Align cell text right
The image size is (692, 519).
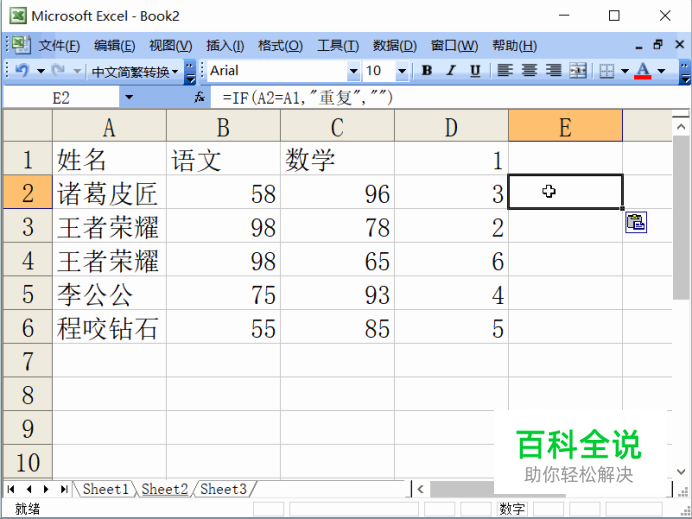(x=553, y=71)
